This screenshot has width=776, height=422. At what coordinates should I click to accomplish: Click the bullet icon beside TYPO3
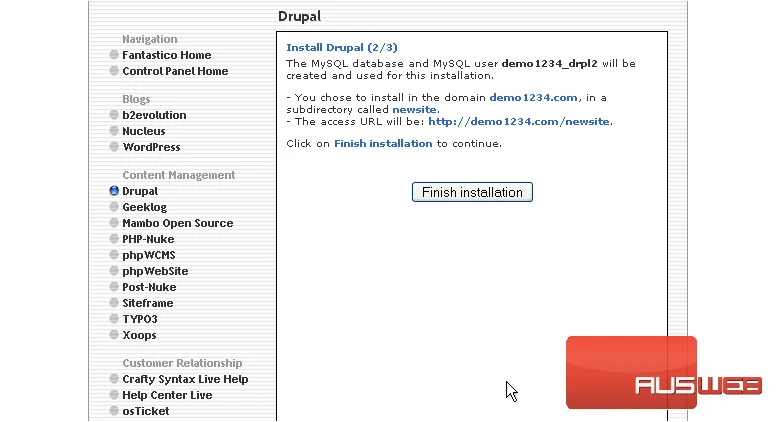114,319
